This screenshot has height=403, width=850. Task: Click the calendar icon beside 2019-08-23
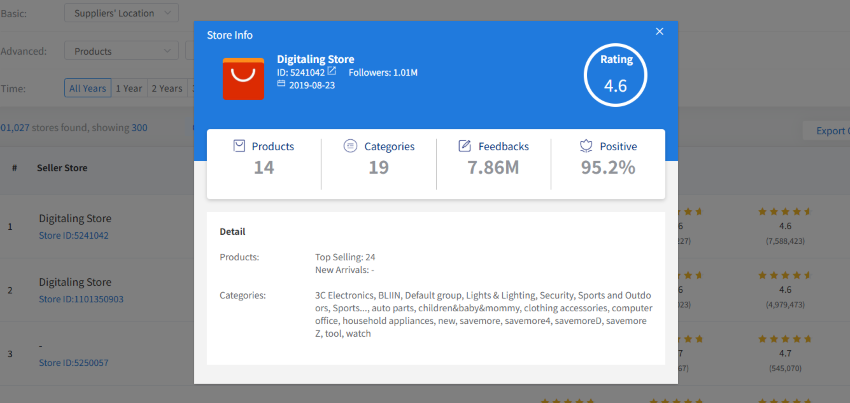(x=281, y=84)
